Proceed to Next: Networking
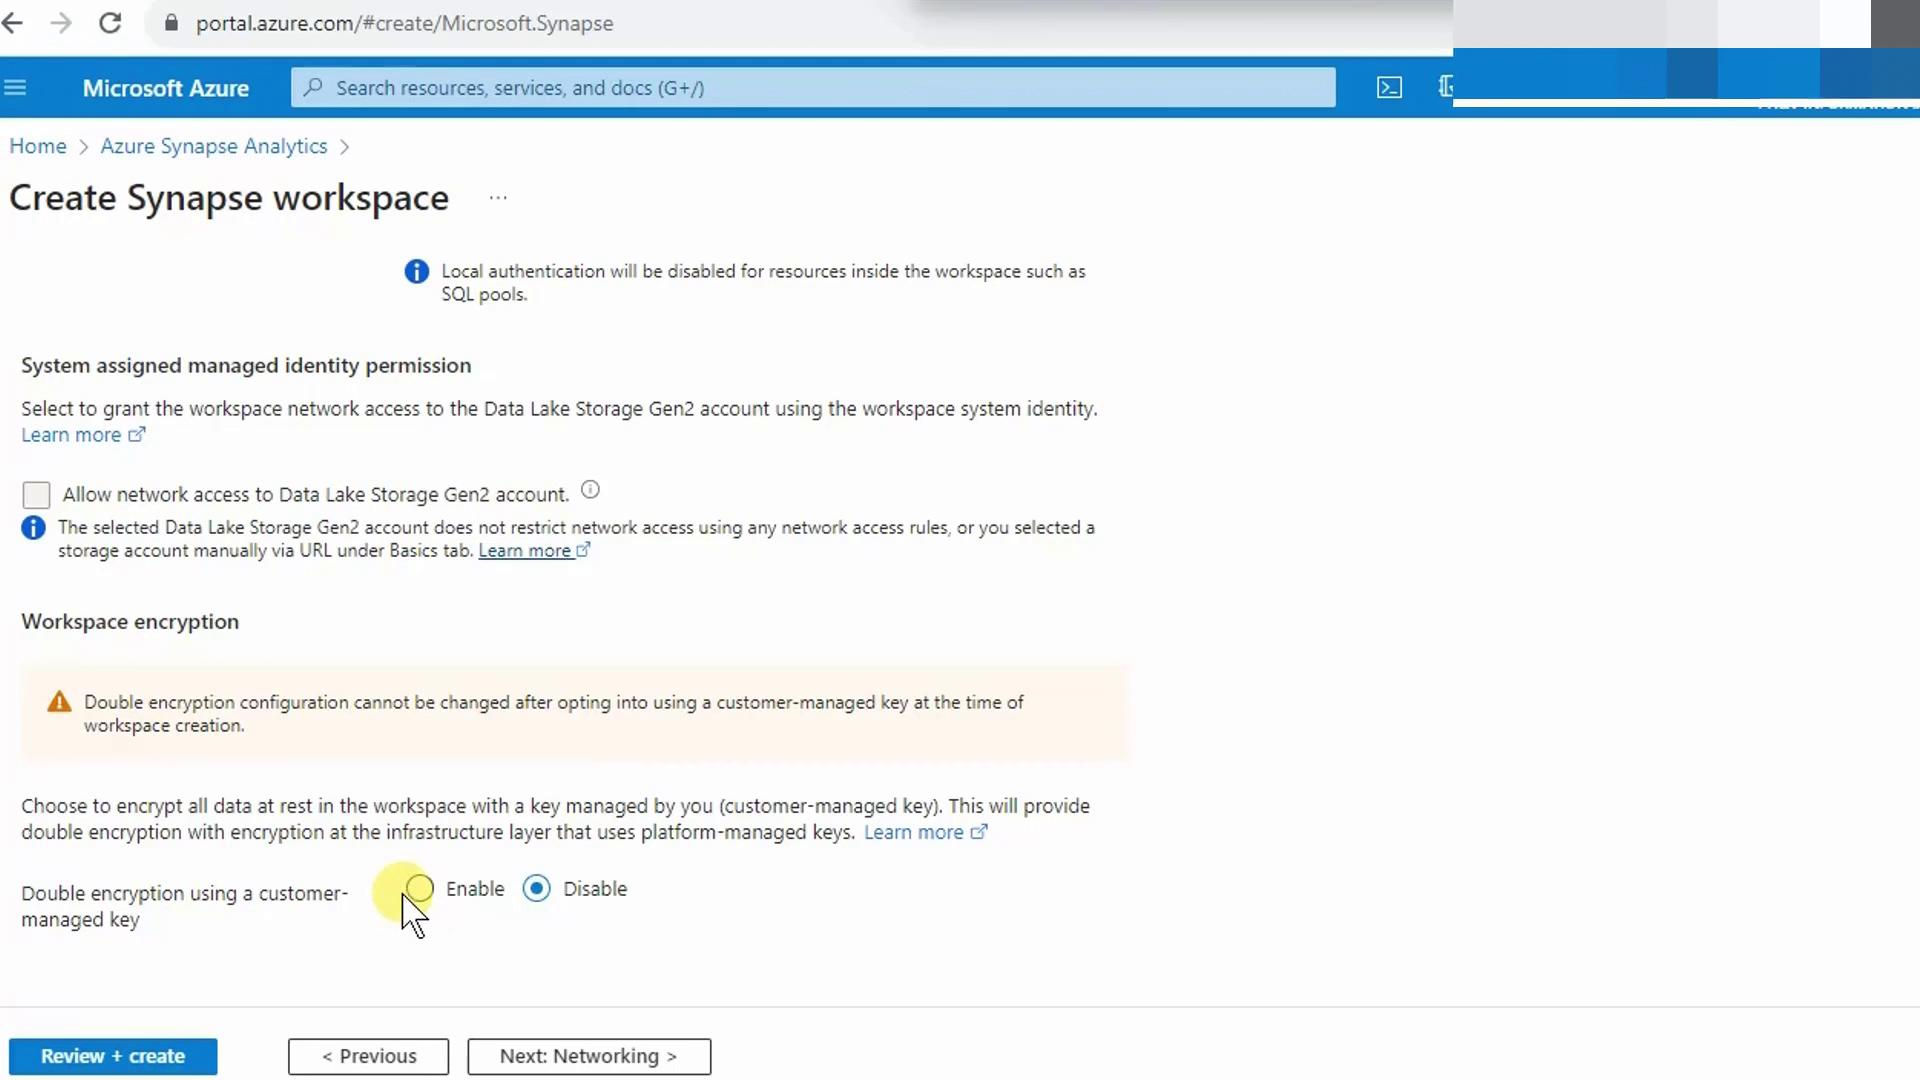The width and height of the screenshot is (1920, 1080). (589, 1056)
